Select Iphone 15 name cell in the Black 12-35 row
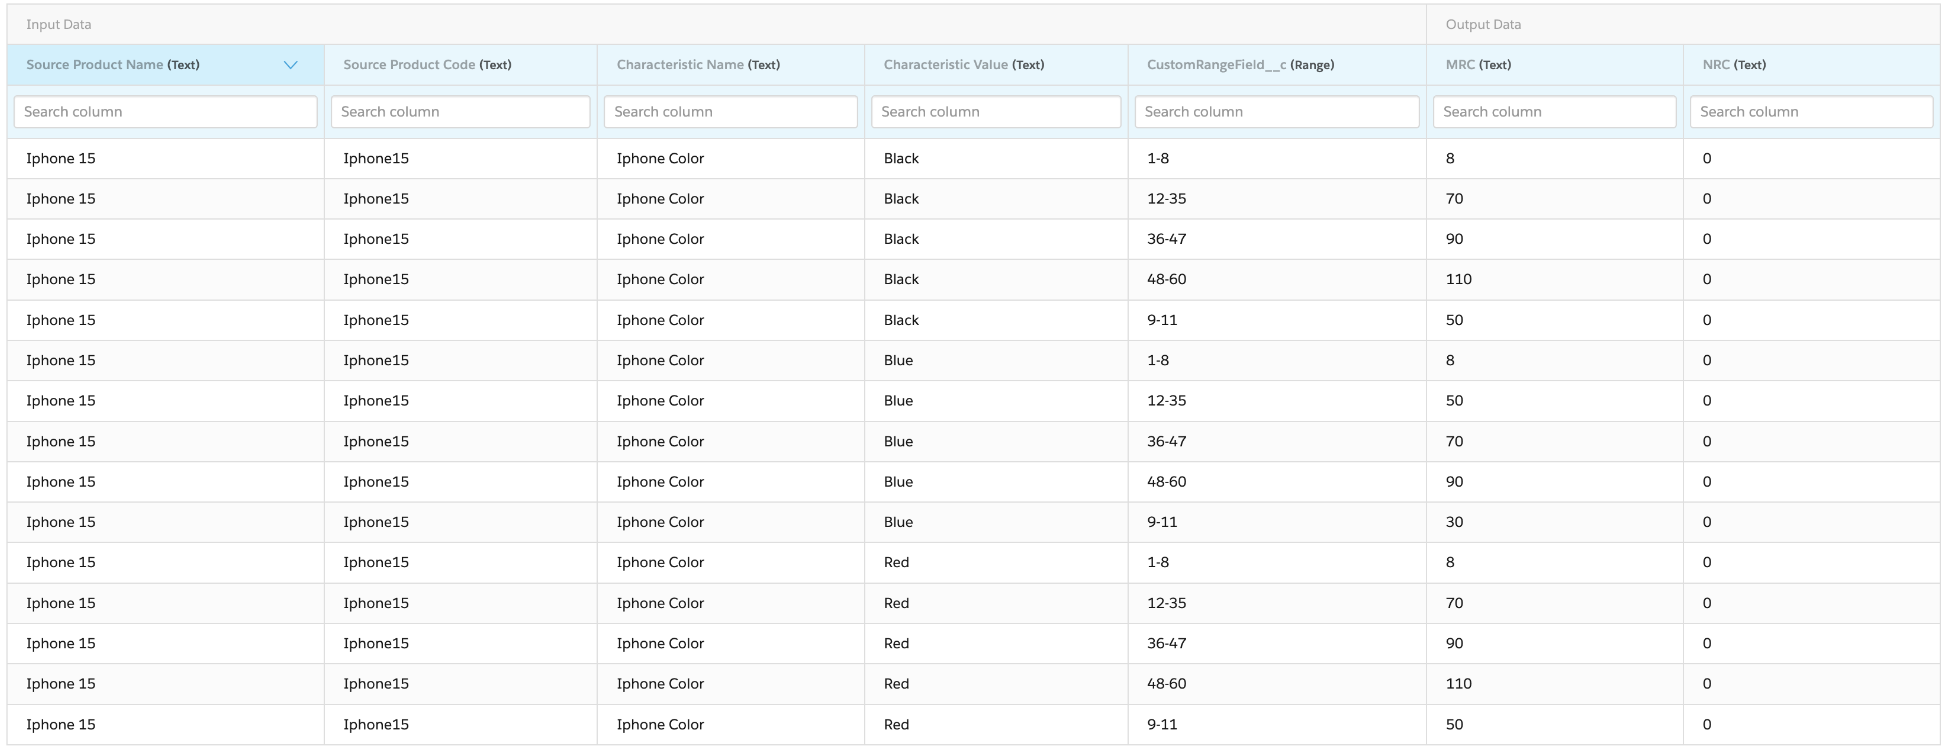Image resolution: width=1942 pixels, height=748 pixels. (x=166, y=199)
